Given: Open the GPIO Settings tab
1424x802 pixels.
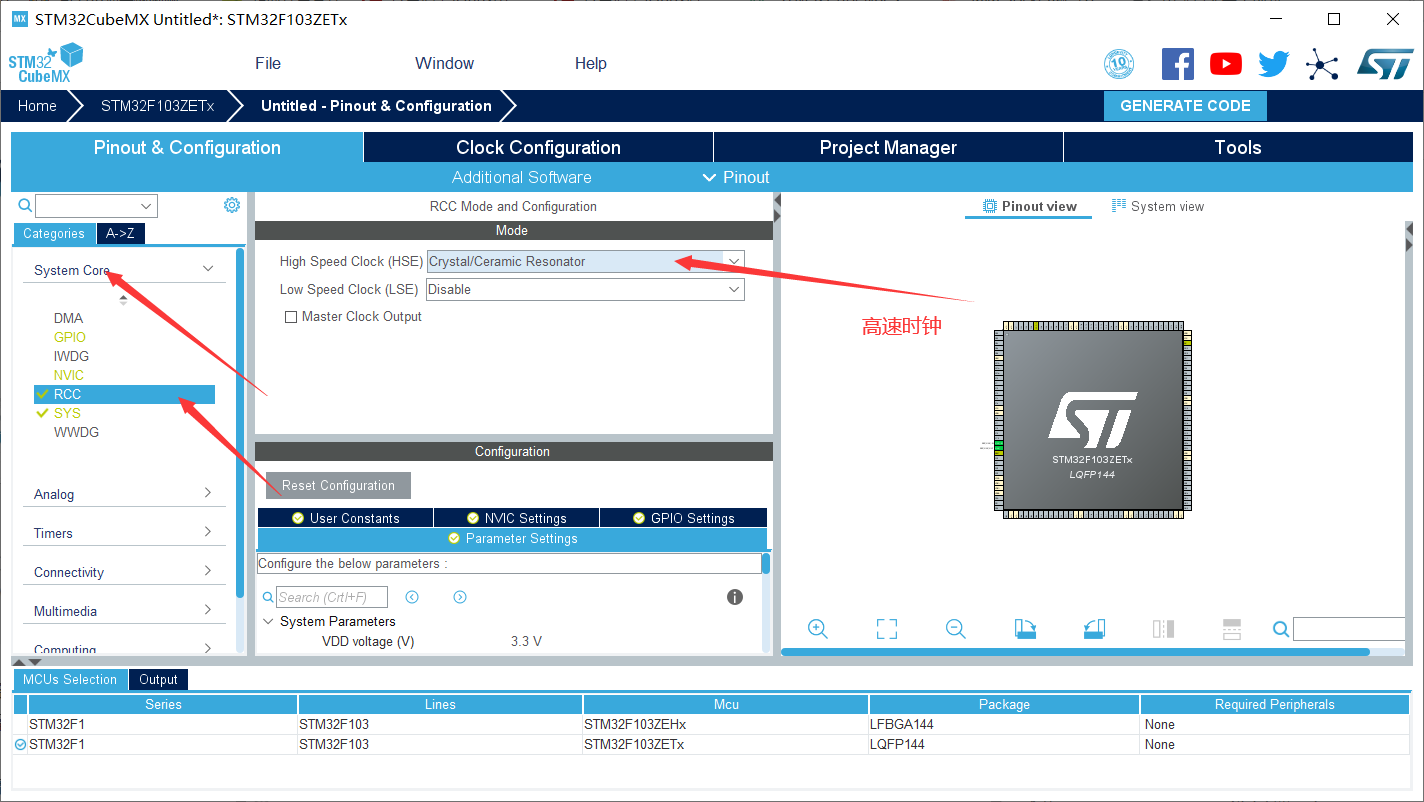Looking at the screenshot, I should (683, 518).
